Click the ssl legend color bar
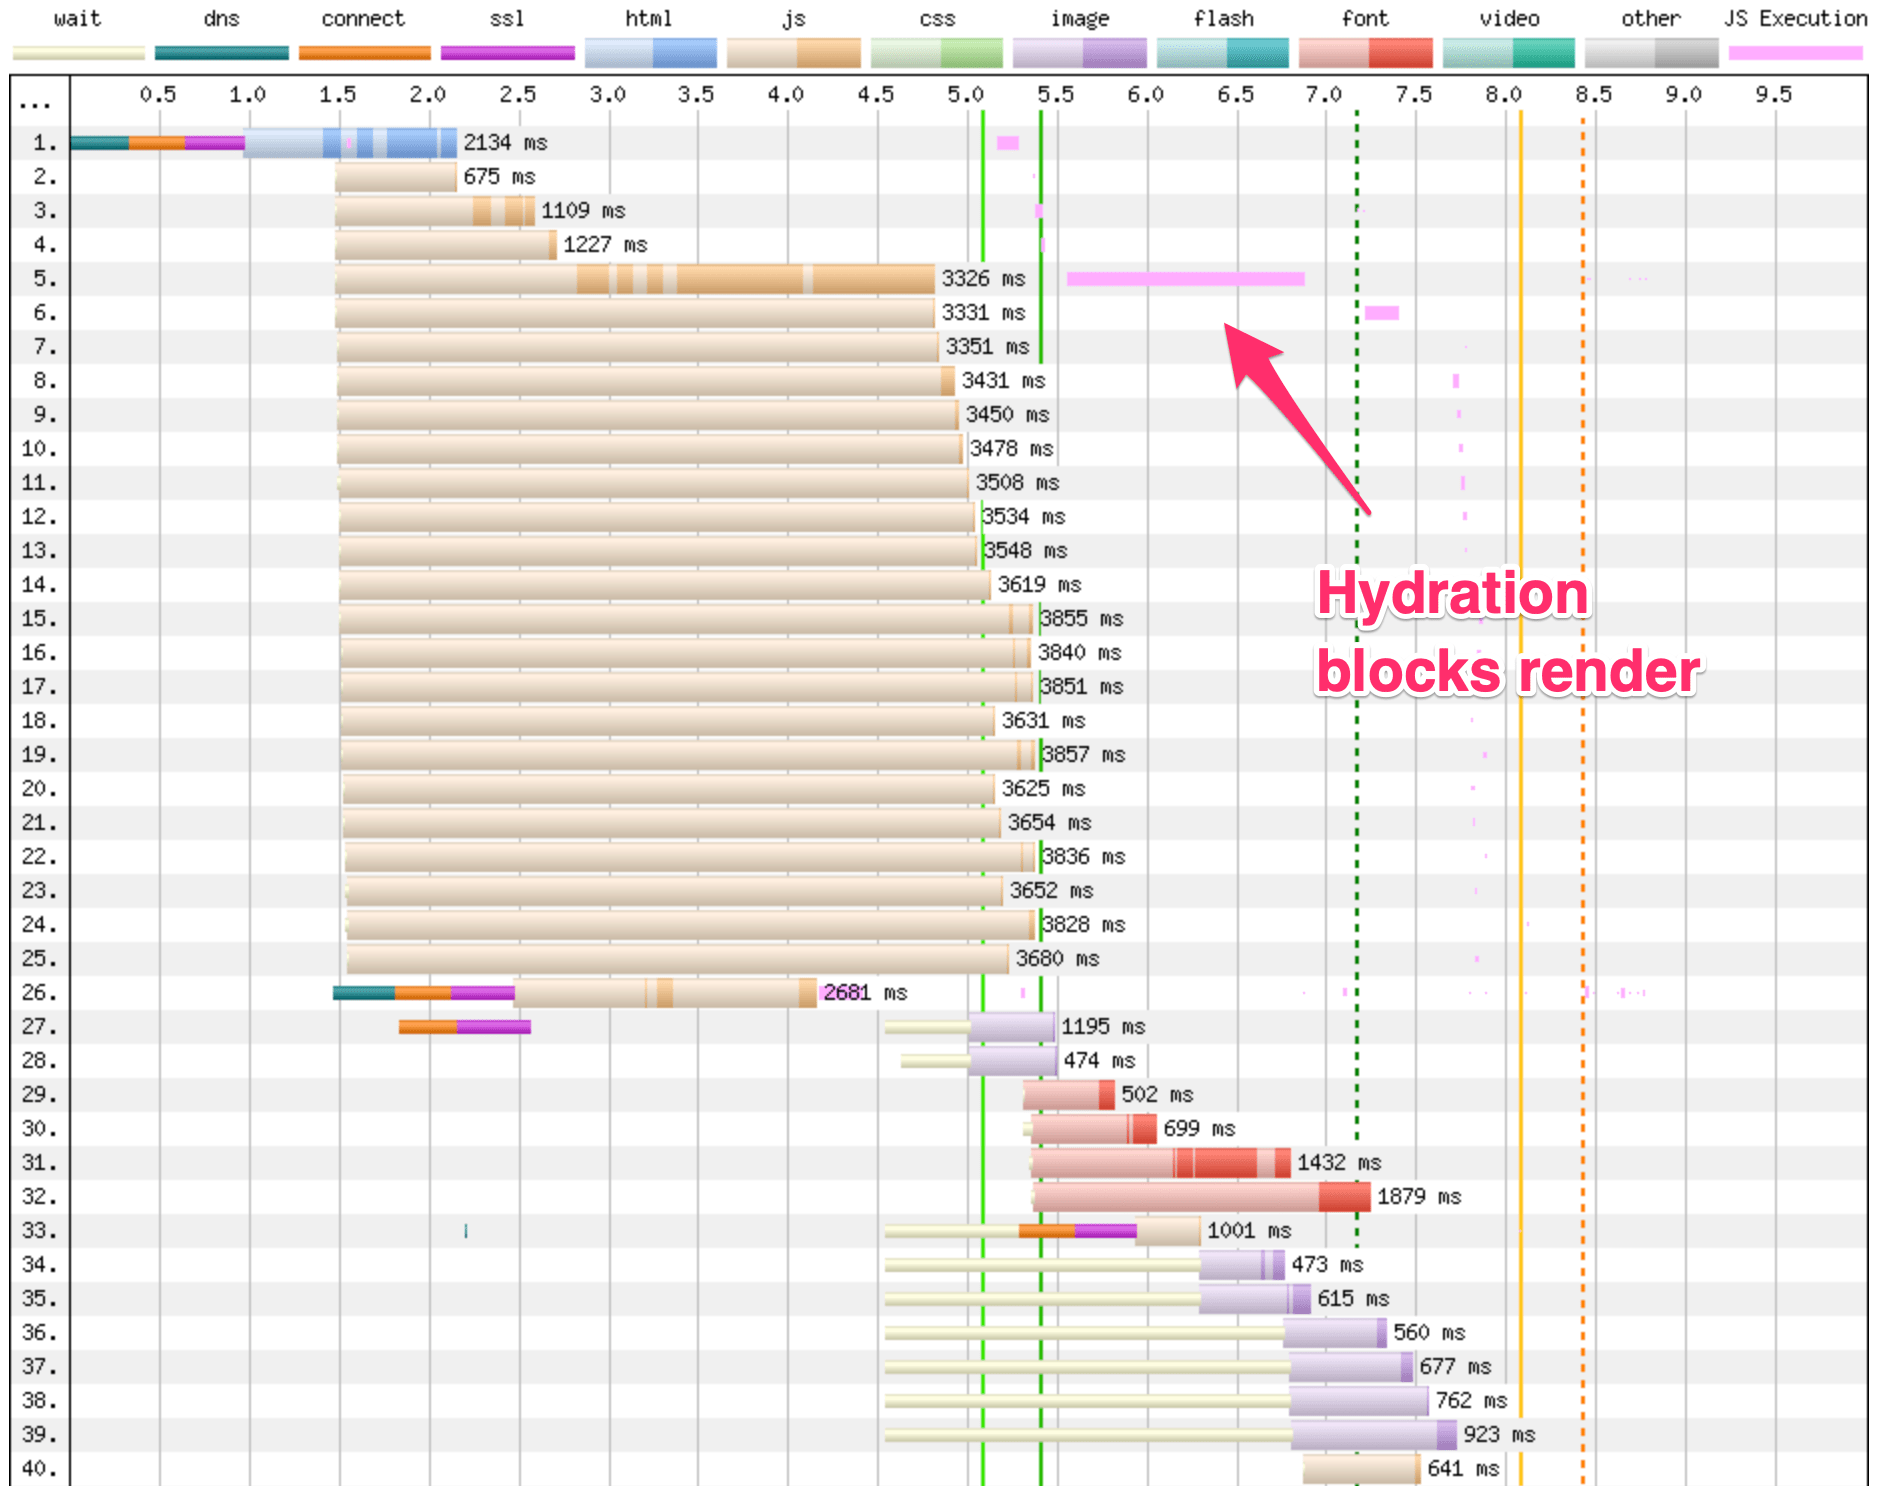The height and width of the screenshot is (1486, 1880). coord(507,53)
